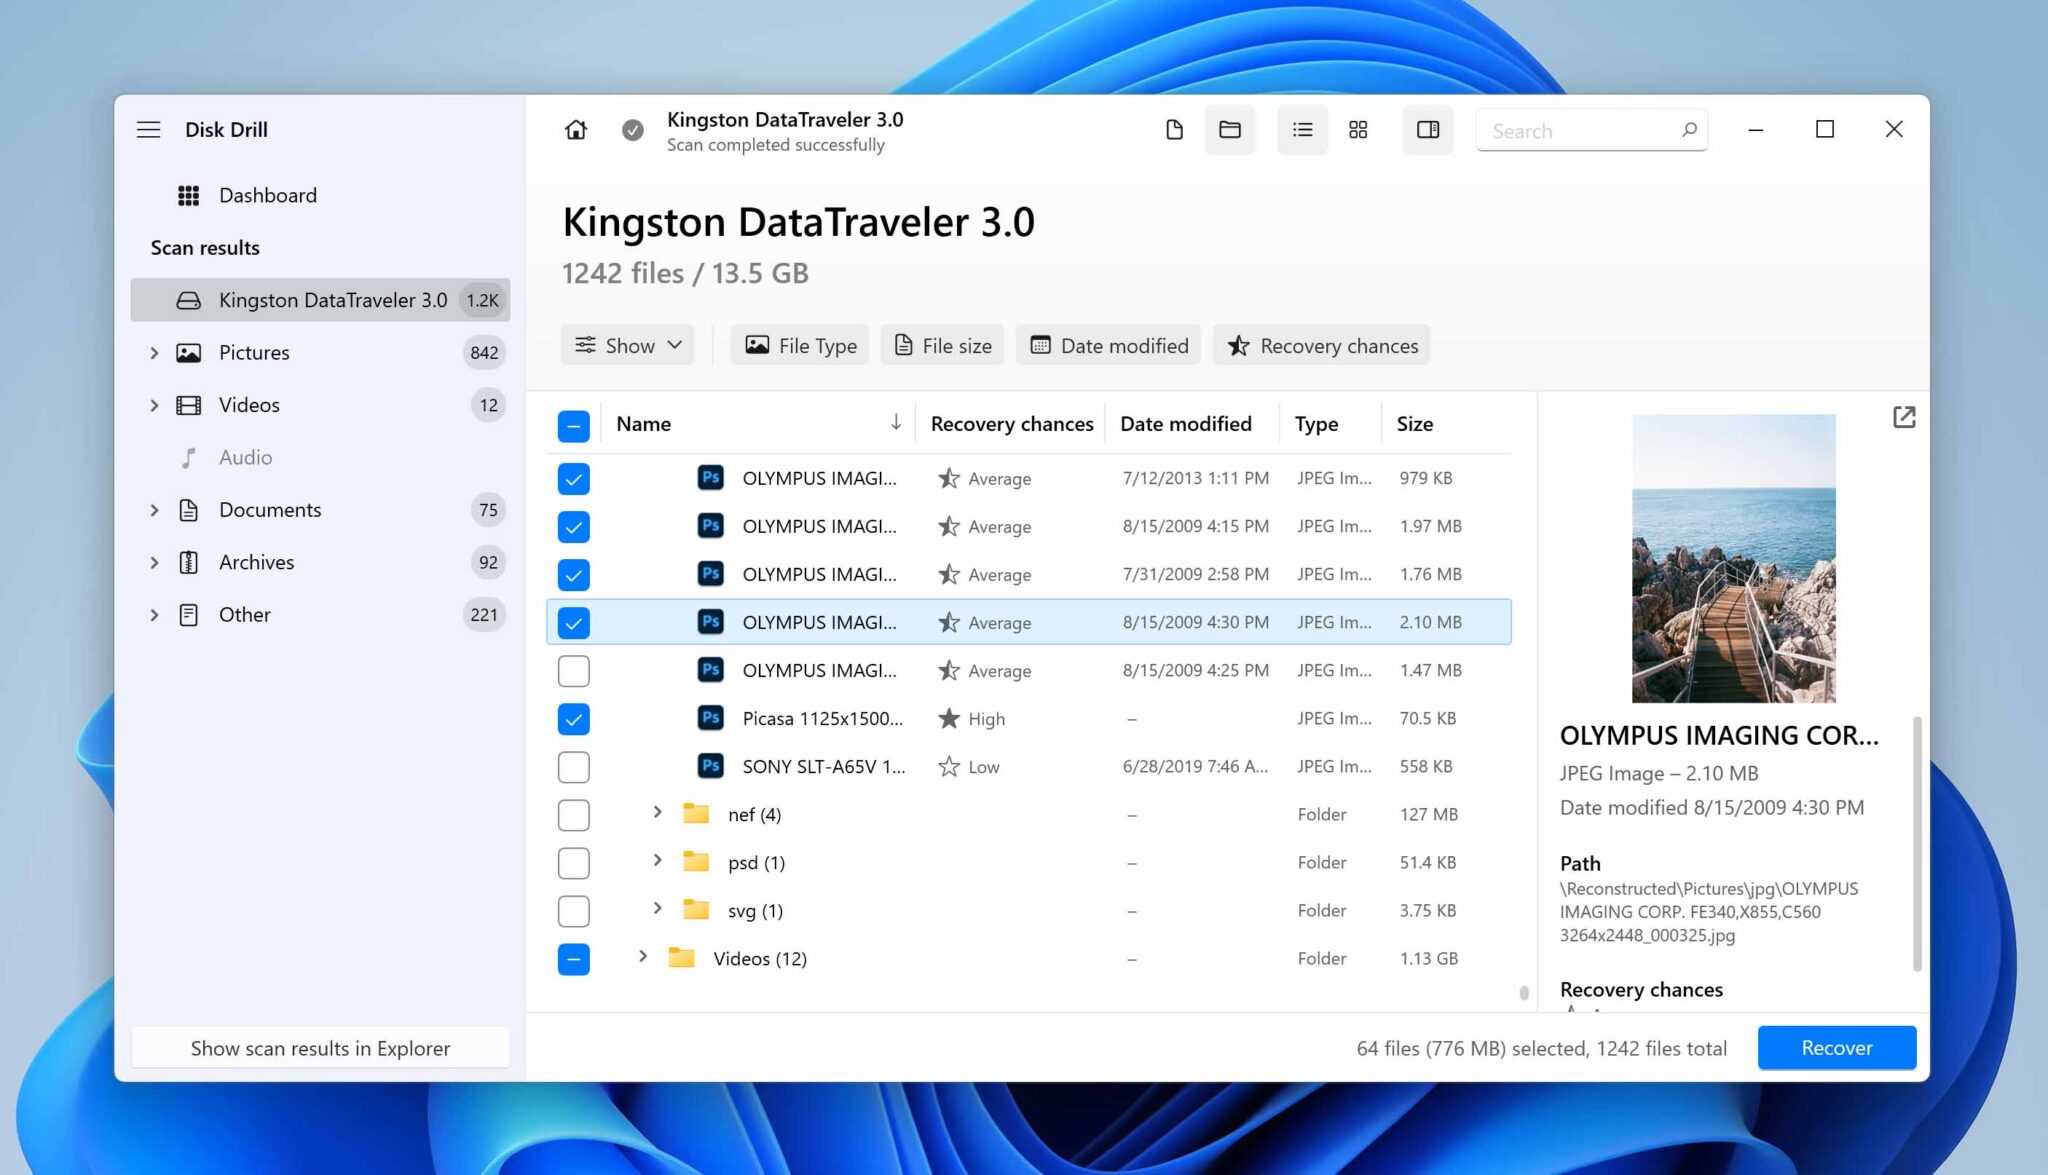Click the folder view icon in toolbar
The width and height of the screenshot is (2048, 1175).
(x=1229, y=129)
